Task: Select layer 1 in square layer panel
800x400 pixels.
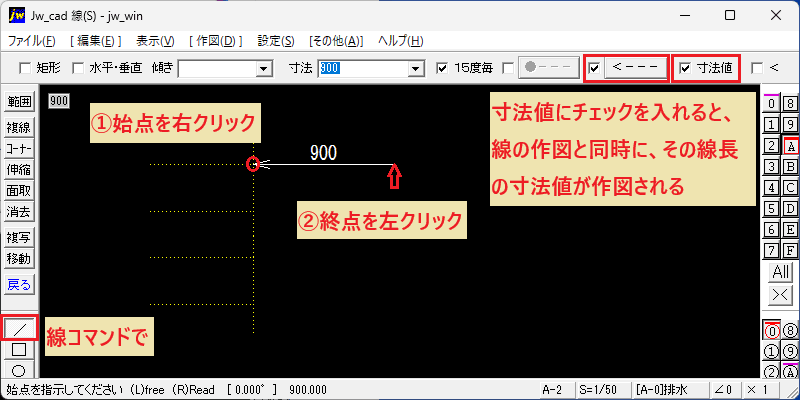Action: pos(772,124)
